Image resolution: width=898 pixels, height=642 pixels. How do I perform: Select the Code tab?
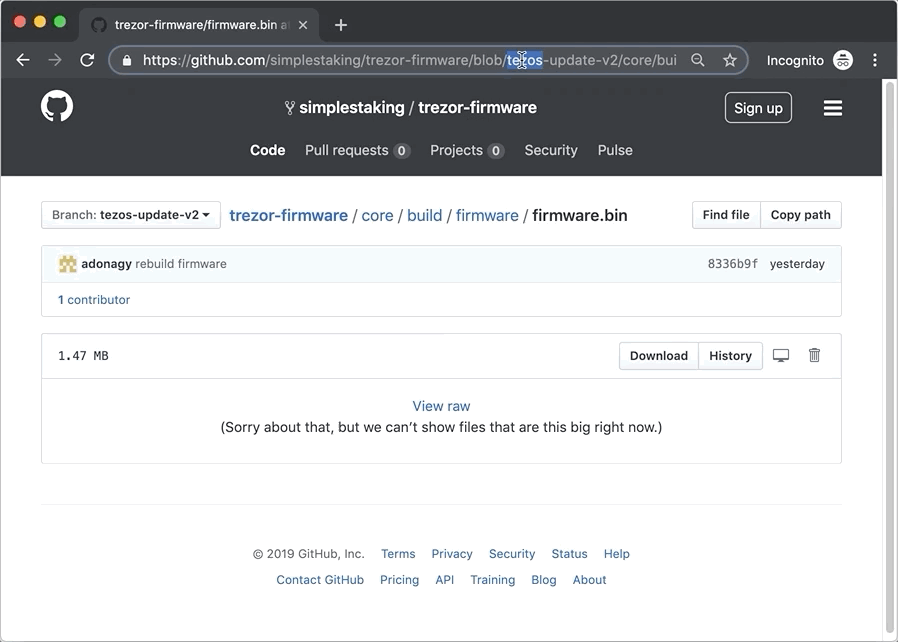click(x=267, y=150)
